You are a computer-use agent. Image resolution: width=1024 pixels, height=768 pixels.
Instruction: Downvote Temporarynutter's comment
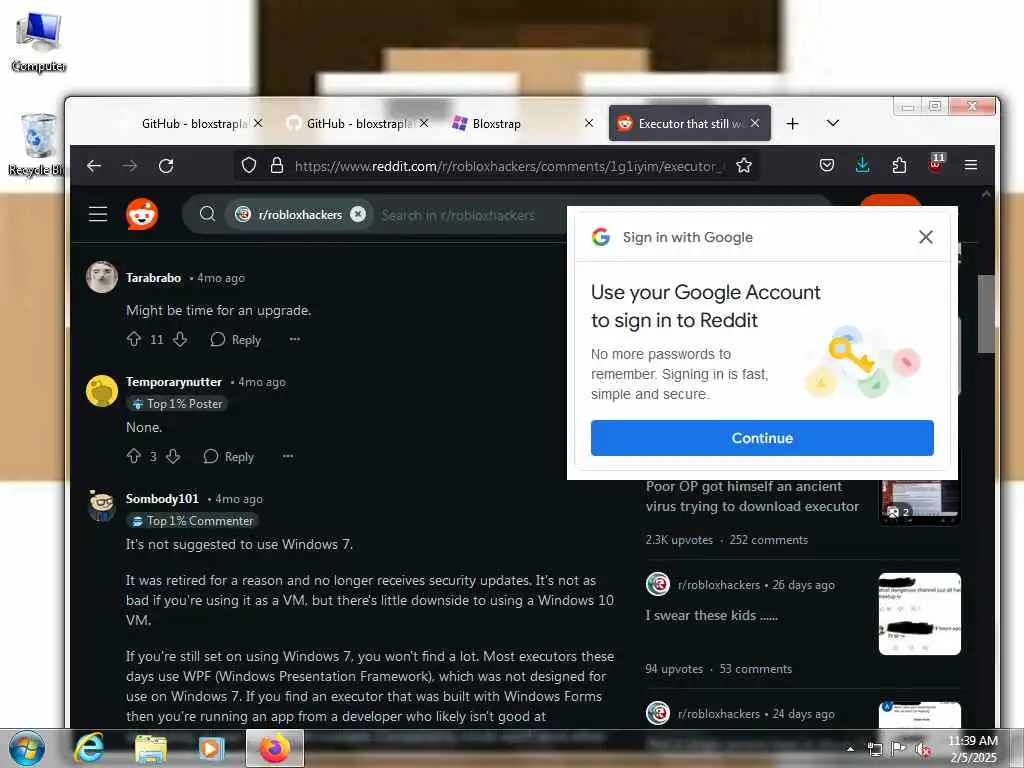tap(173, 456)
